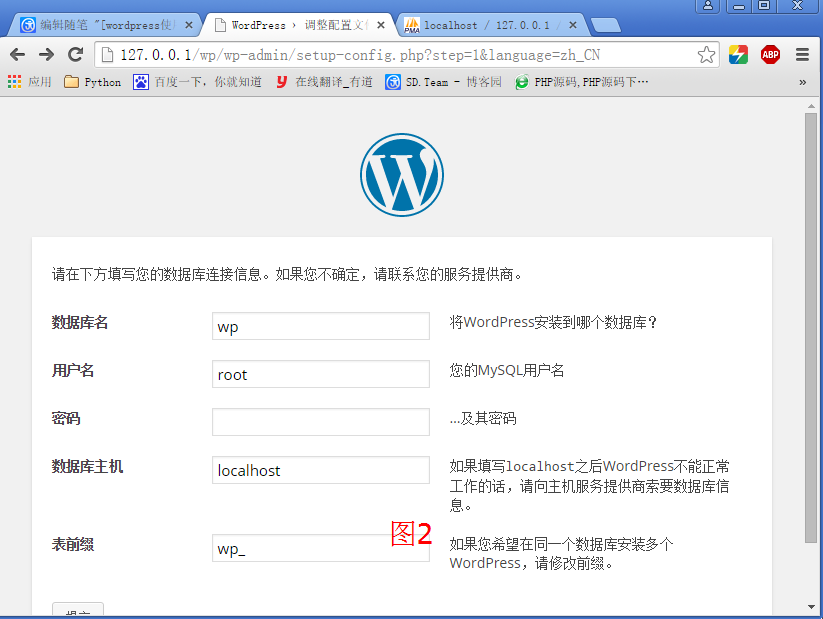Click the 数据库主机 label
This screenshot has width=823, height=619.
87,466
